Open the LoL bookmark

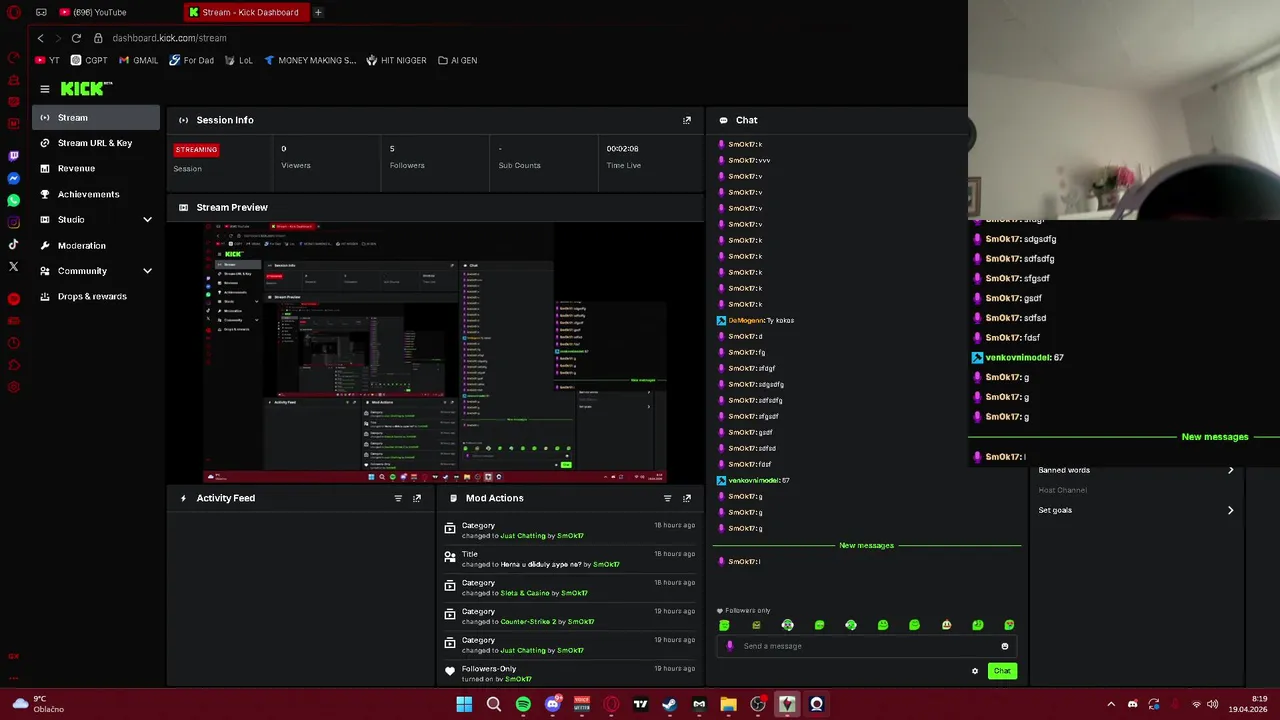pyautogui.click(x=238, y=60)
